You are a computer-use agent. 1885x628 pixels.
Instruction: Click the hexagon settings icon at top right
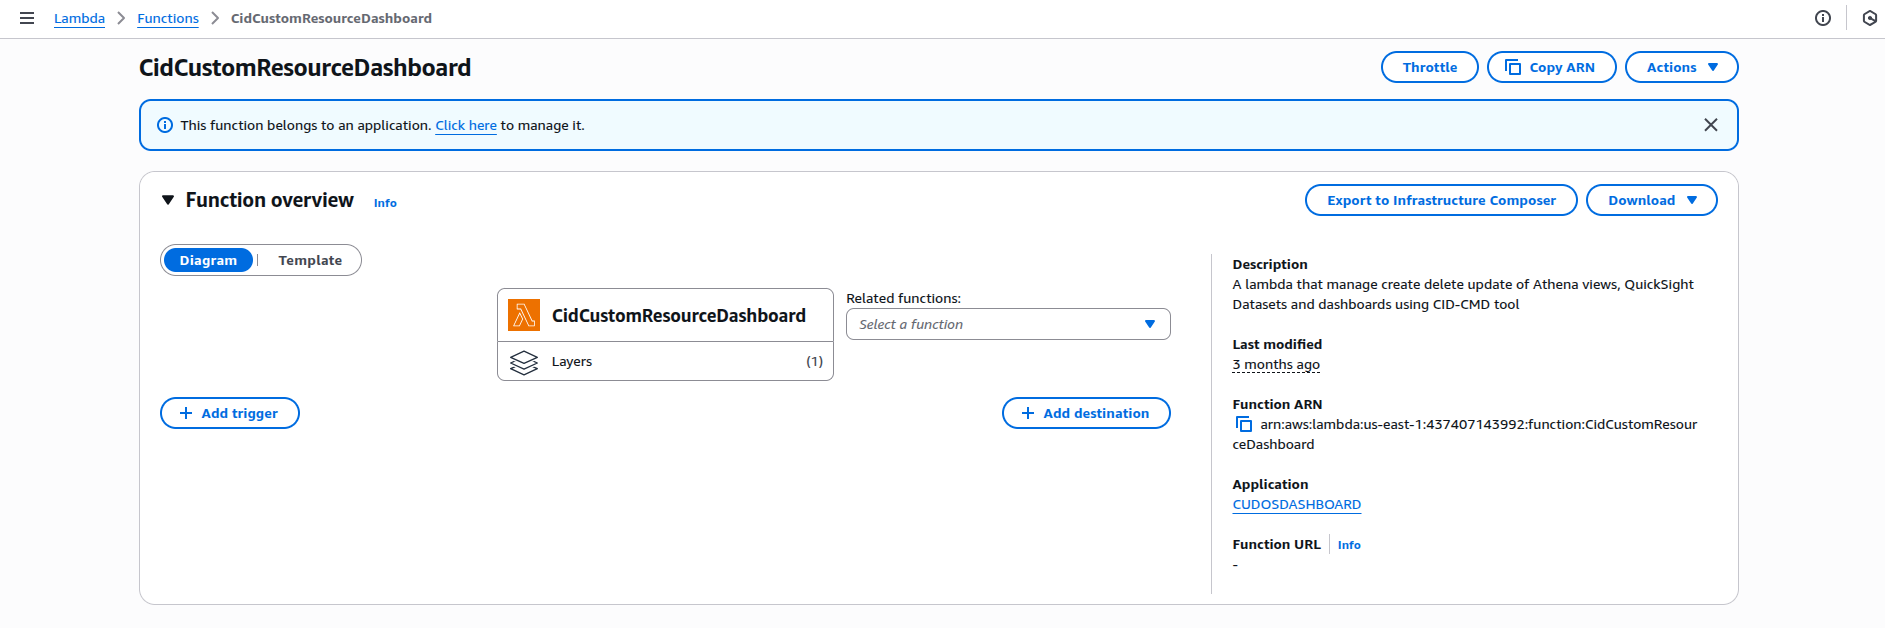pos(1869,18)
